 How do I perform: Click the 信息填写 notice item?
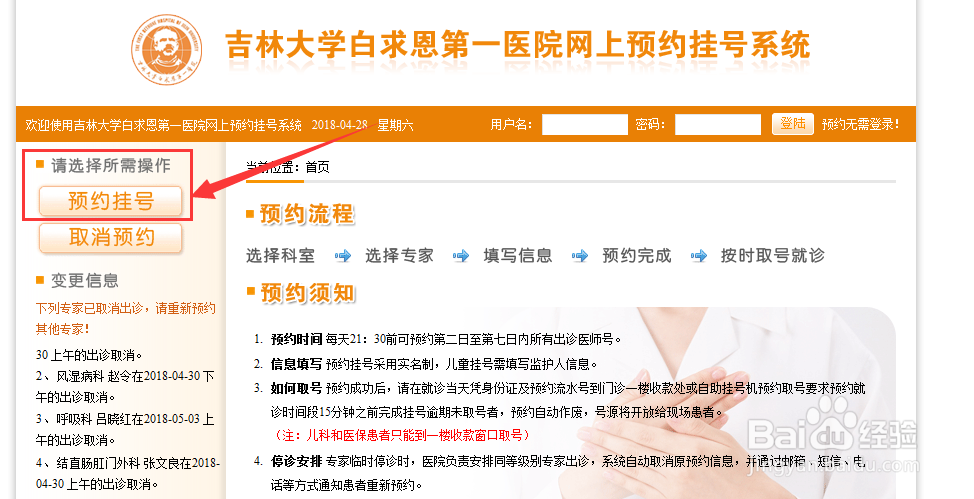coord(434,364)
